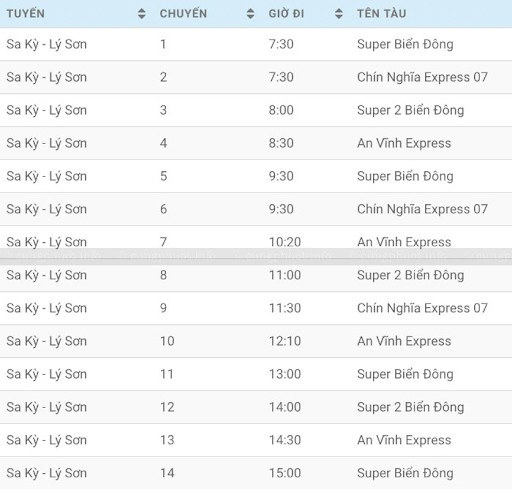Click An Vĩnh Express in trip 7 row
This screenshot has width=512, height=492.
click(x=404, y=242)
